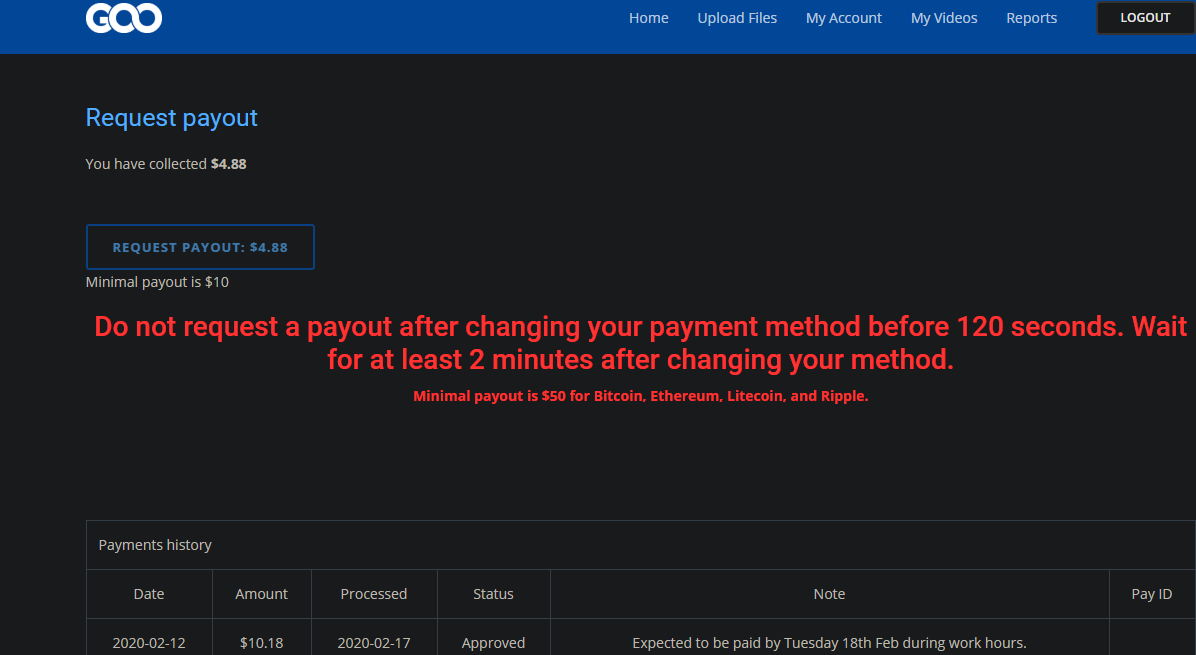
Task: Click Request Payout: $4.88 button
Action: click(200, 247)
